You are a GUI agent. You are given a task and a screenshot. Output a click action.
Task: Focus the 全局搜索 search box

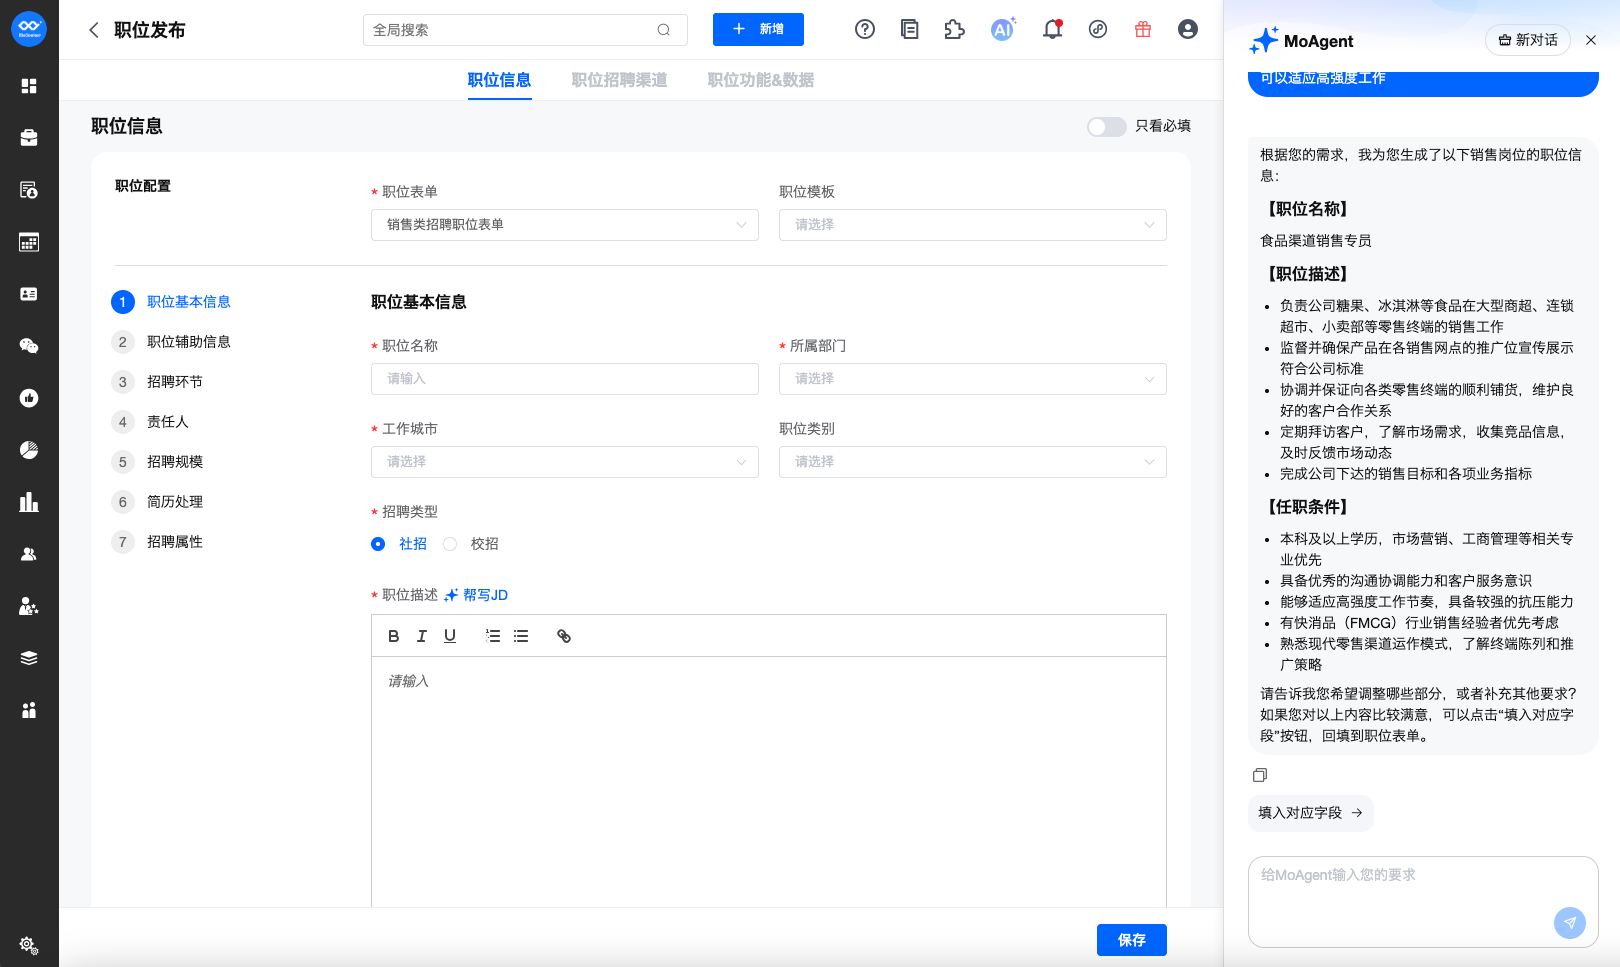tap(525, 30)
